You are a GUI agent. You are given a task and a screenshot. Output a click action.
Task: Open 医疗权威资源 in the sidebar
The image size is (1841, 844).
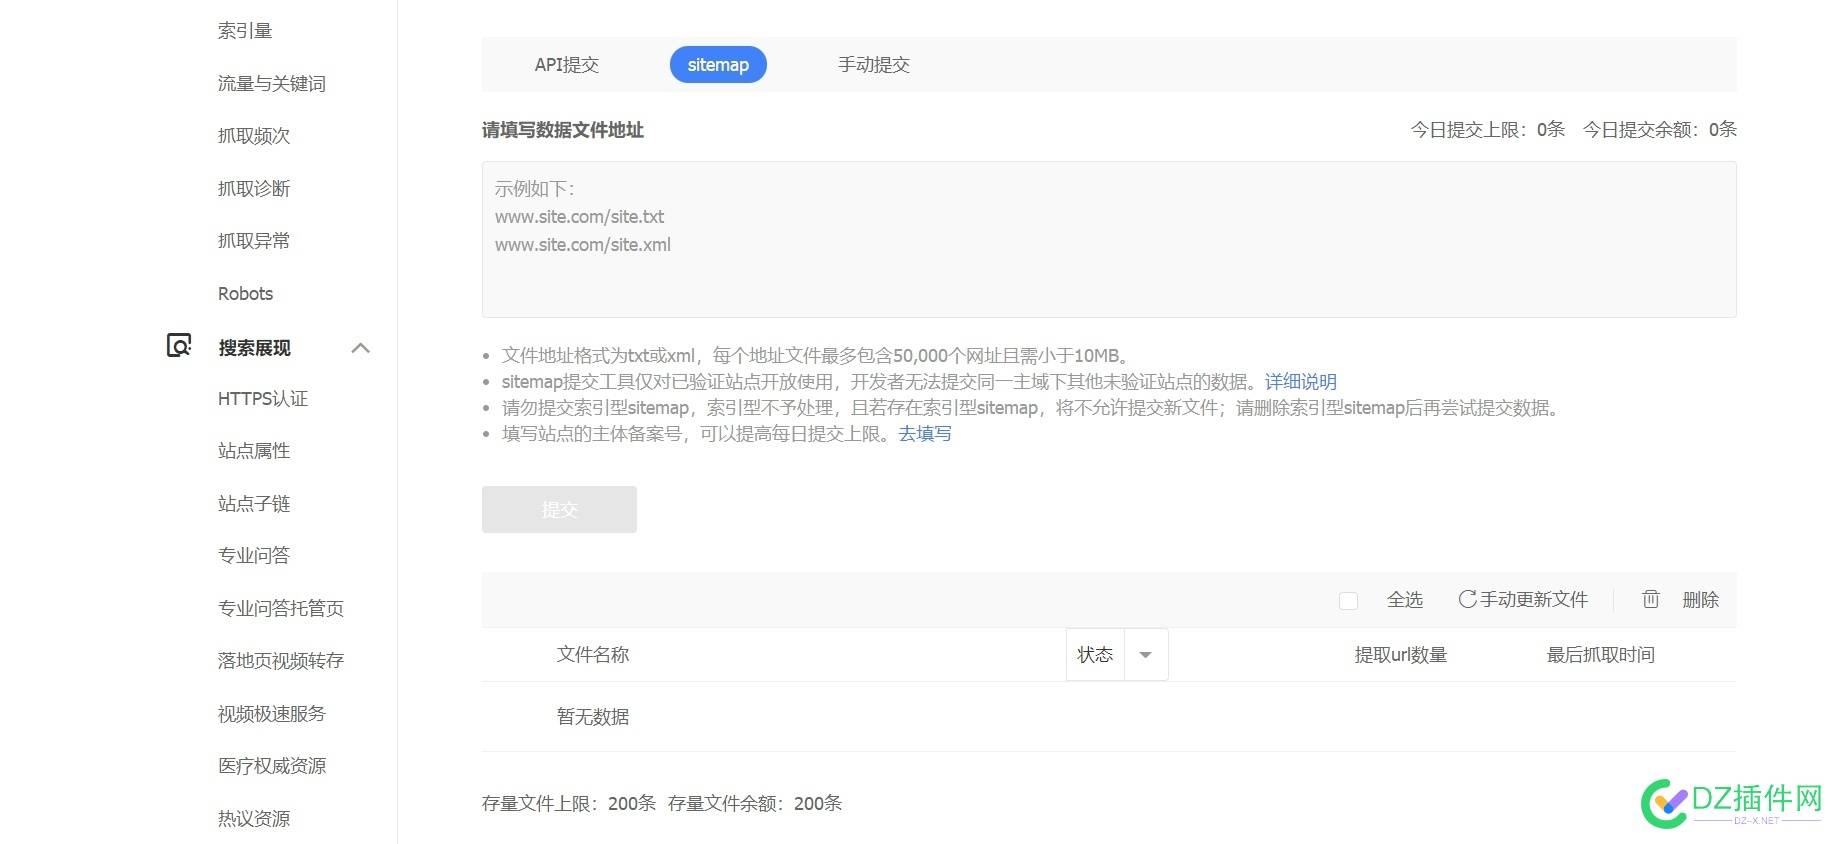[x=272, y=766]
